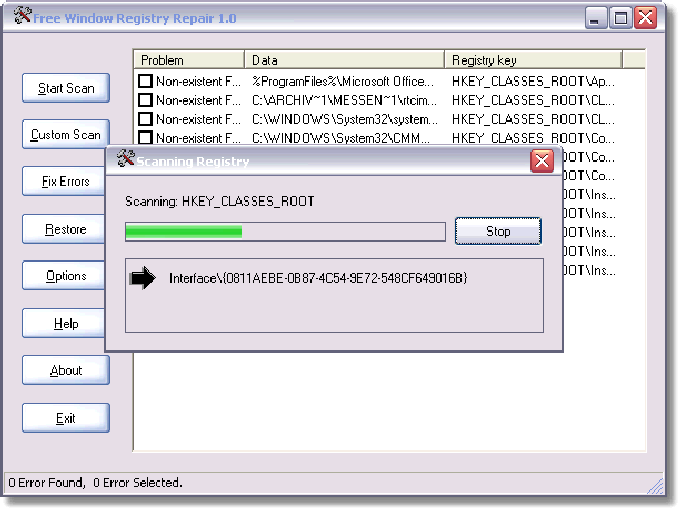Maximize the Free Window Registry Repair window
The image size is (680, 510).
pyautogui.click(x=621, y=18)
